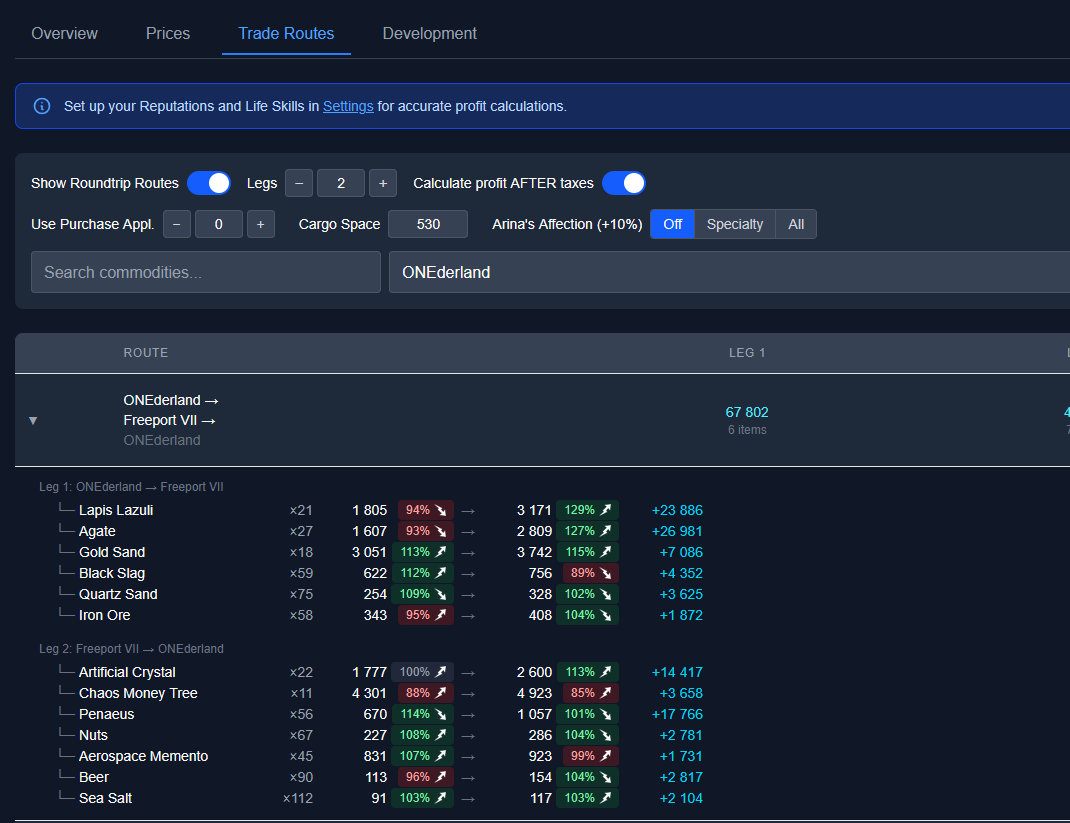Select the Trade Routes tab
Screen dimensions: 1070x823
[286, 33]
